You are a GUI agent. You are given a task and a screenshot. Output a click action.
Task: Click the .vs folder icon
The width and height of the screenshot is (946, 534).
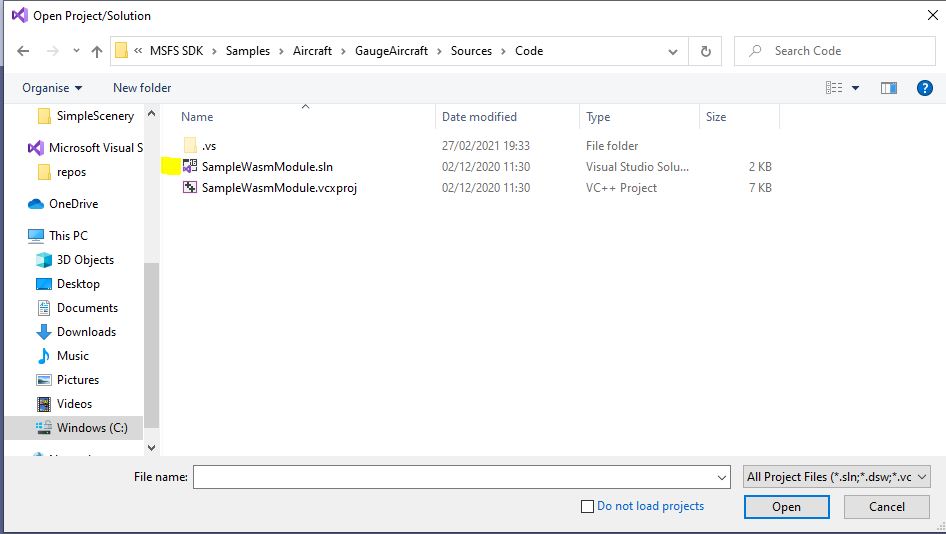(191, 146)
